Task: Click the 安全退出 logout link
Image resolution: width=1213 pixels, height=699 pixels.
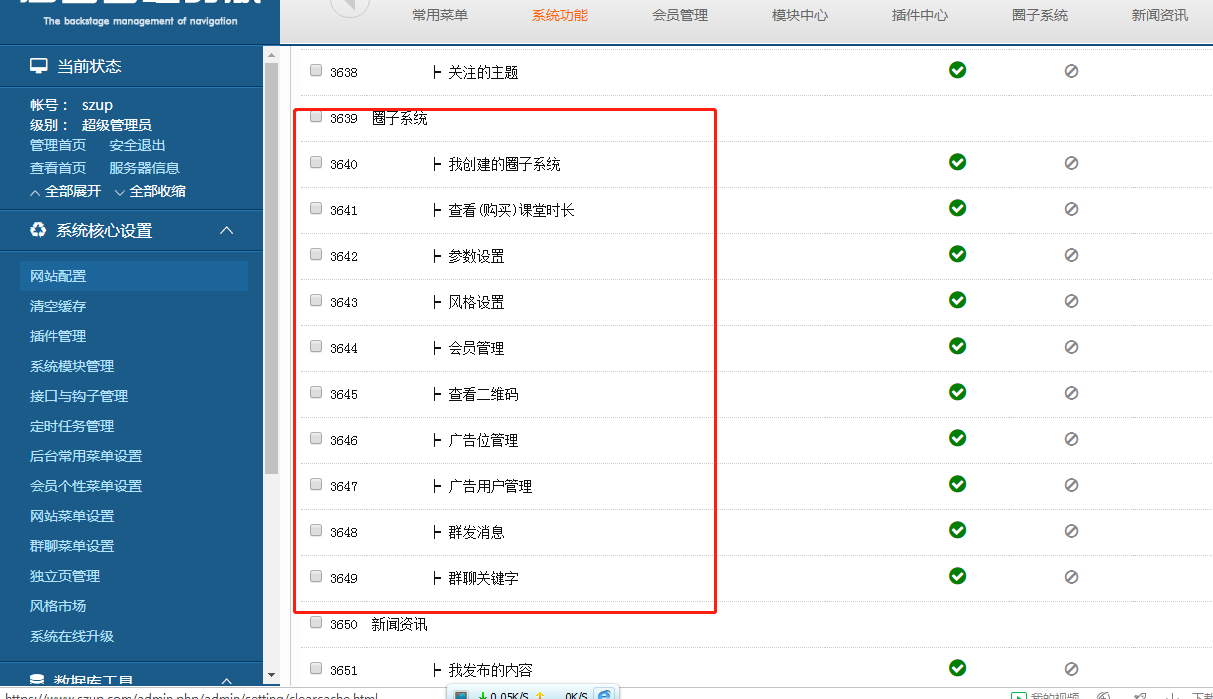Action: [x=137, y=146]
